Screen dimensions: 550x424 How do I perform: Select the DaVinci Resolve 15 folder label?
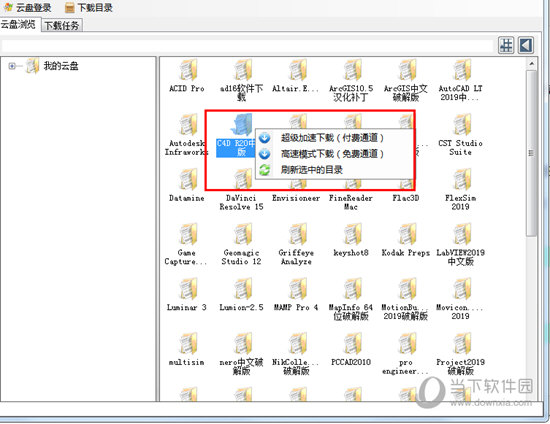241,202
